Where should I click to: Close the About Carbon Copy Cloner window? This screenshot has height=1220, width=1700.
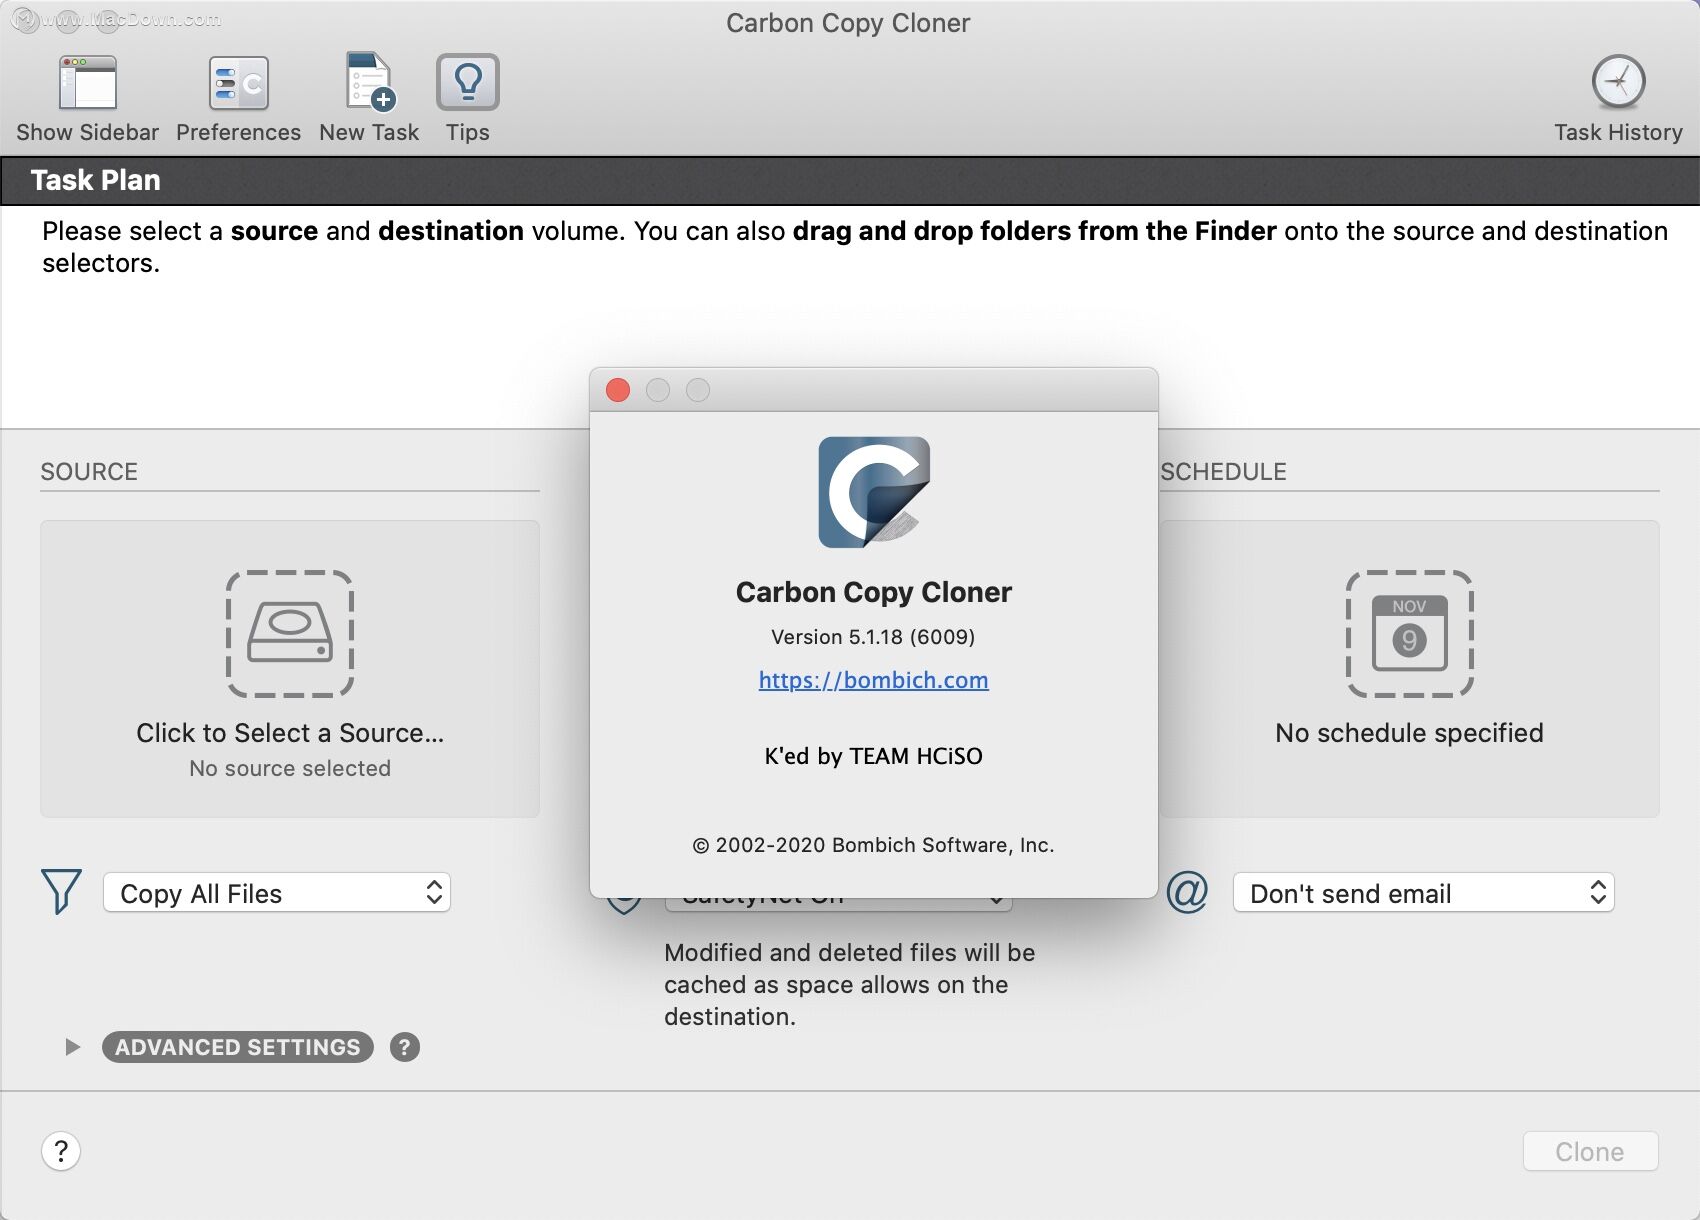(618, 390)
